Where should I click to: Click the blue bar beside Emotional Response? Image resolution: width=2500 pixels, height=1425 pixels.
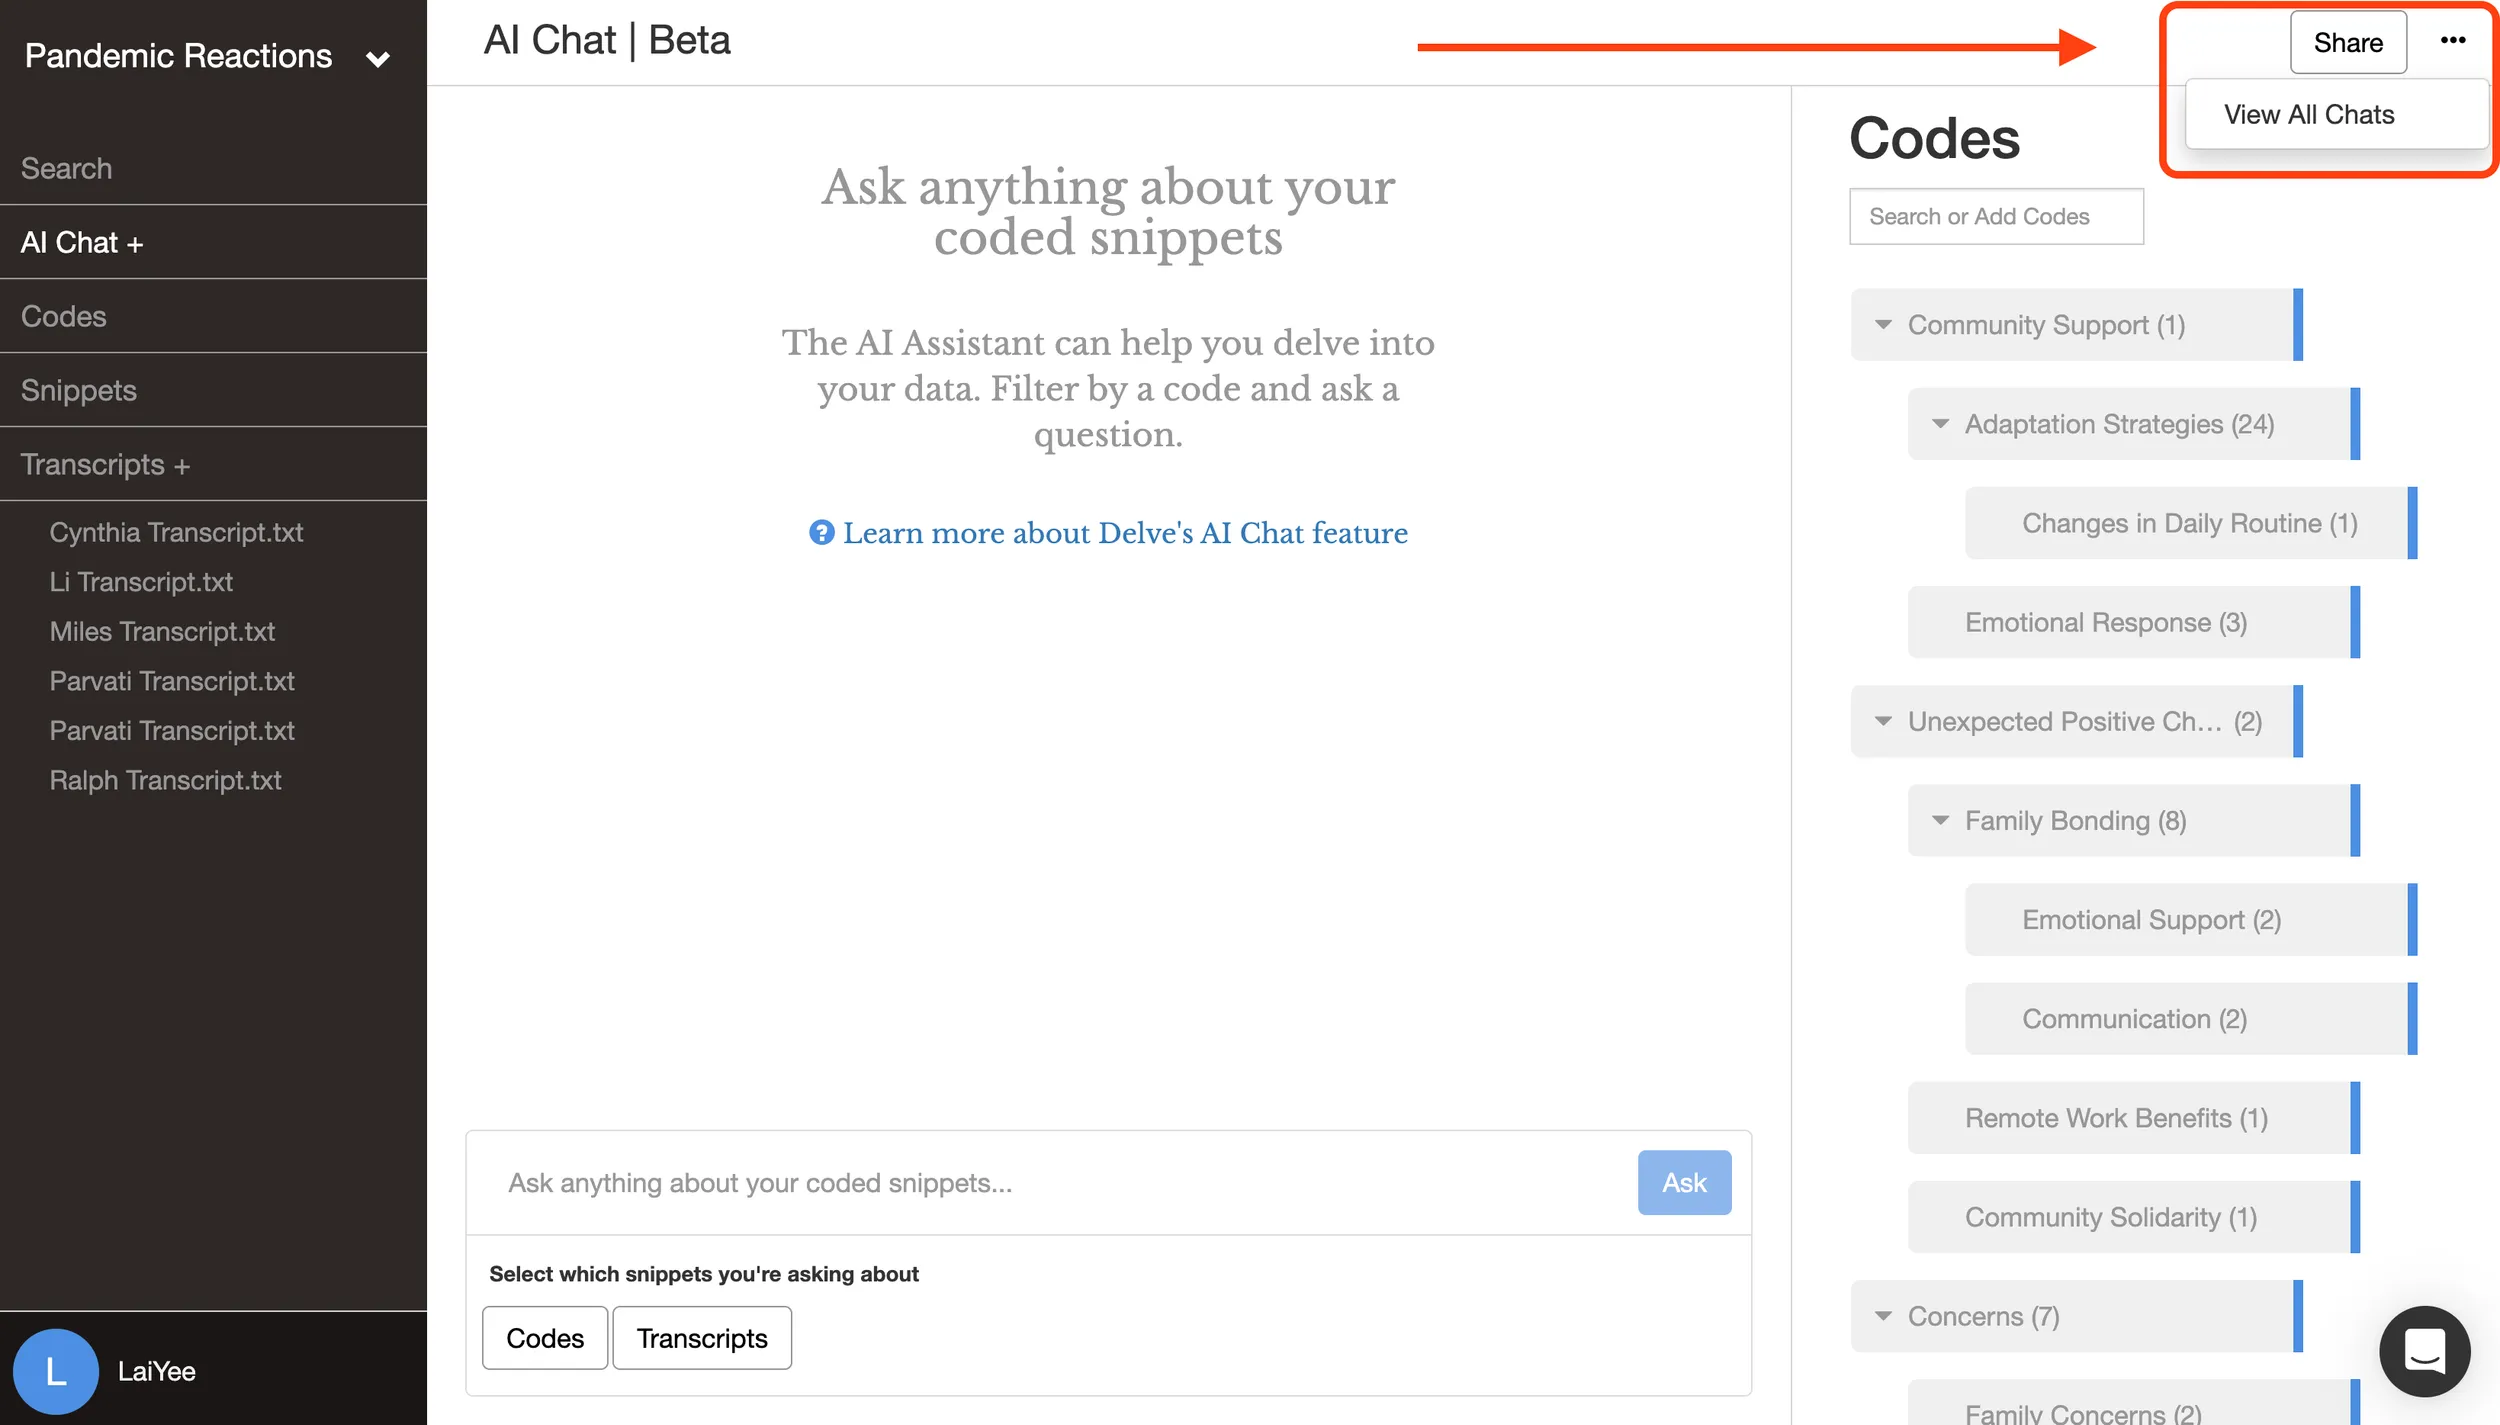2355,622
